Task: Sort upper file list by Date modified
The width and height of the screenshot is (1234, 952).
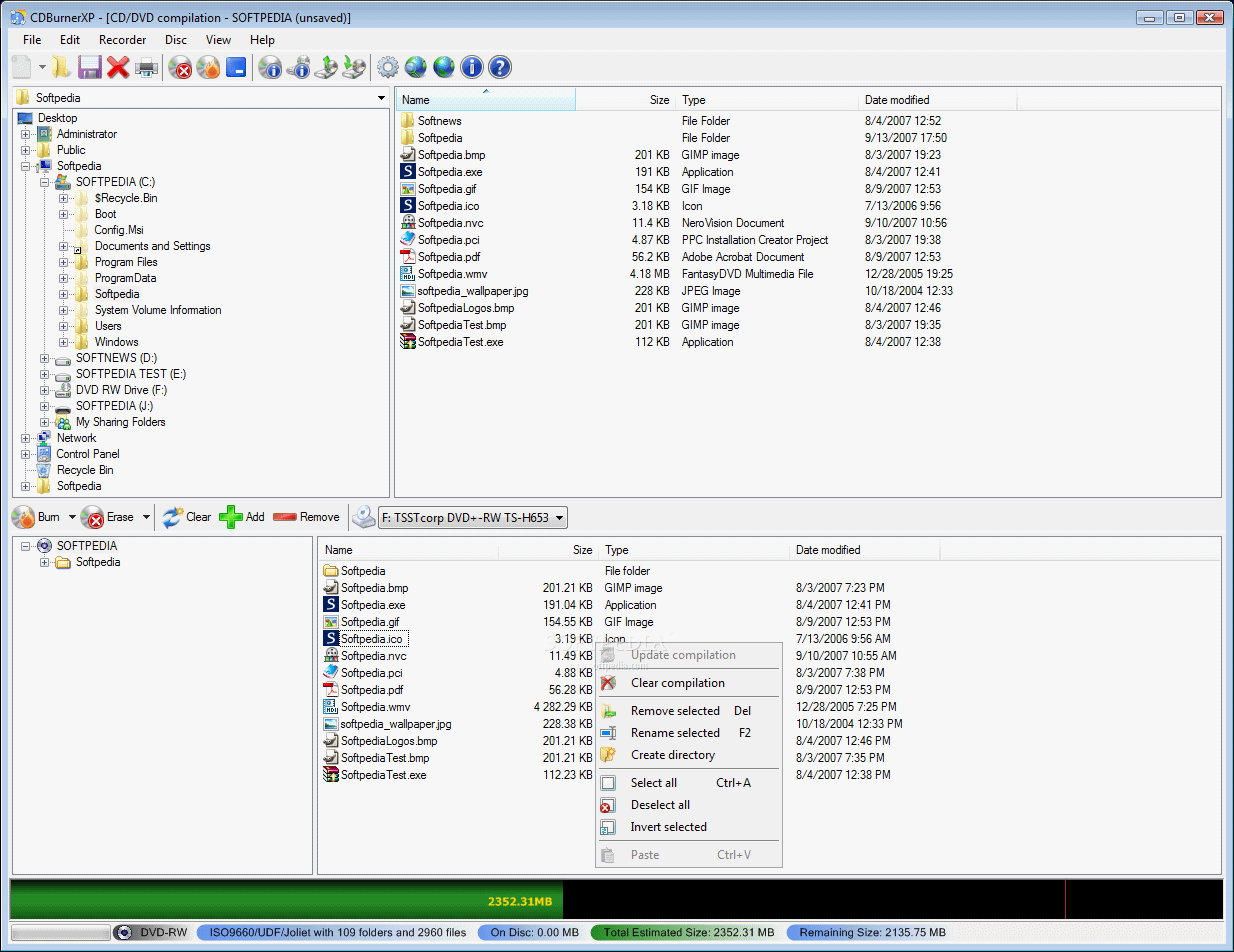Action: 938,100
